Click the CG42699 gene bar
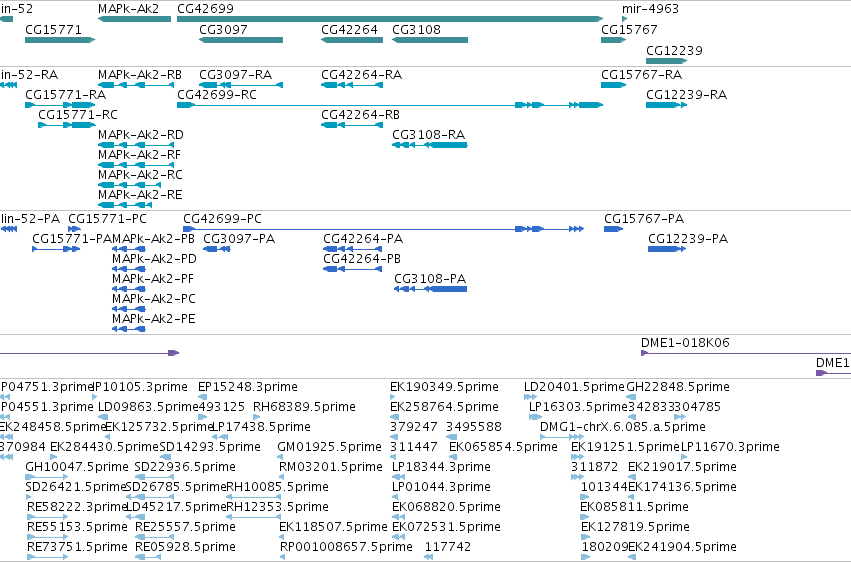 390,19
